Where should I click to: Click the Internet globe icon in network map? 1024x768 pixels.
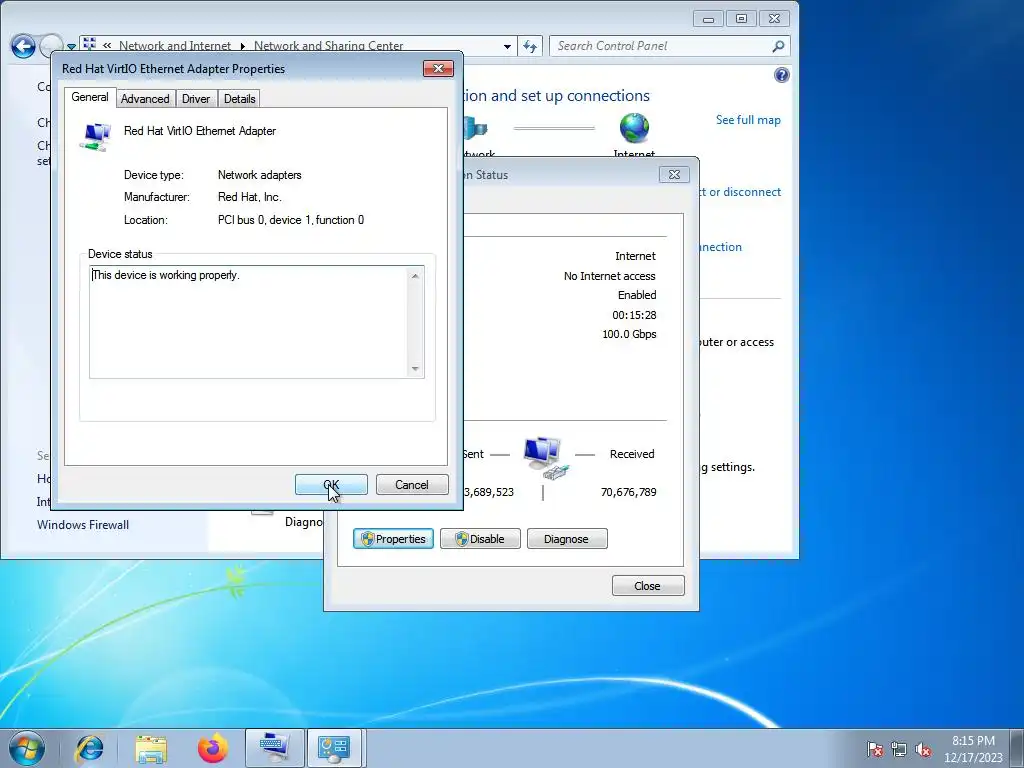tap(634, 128)
